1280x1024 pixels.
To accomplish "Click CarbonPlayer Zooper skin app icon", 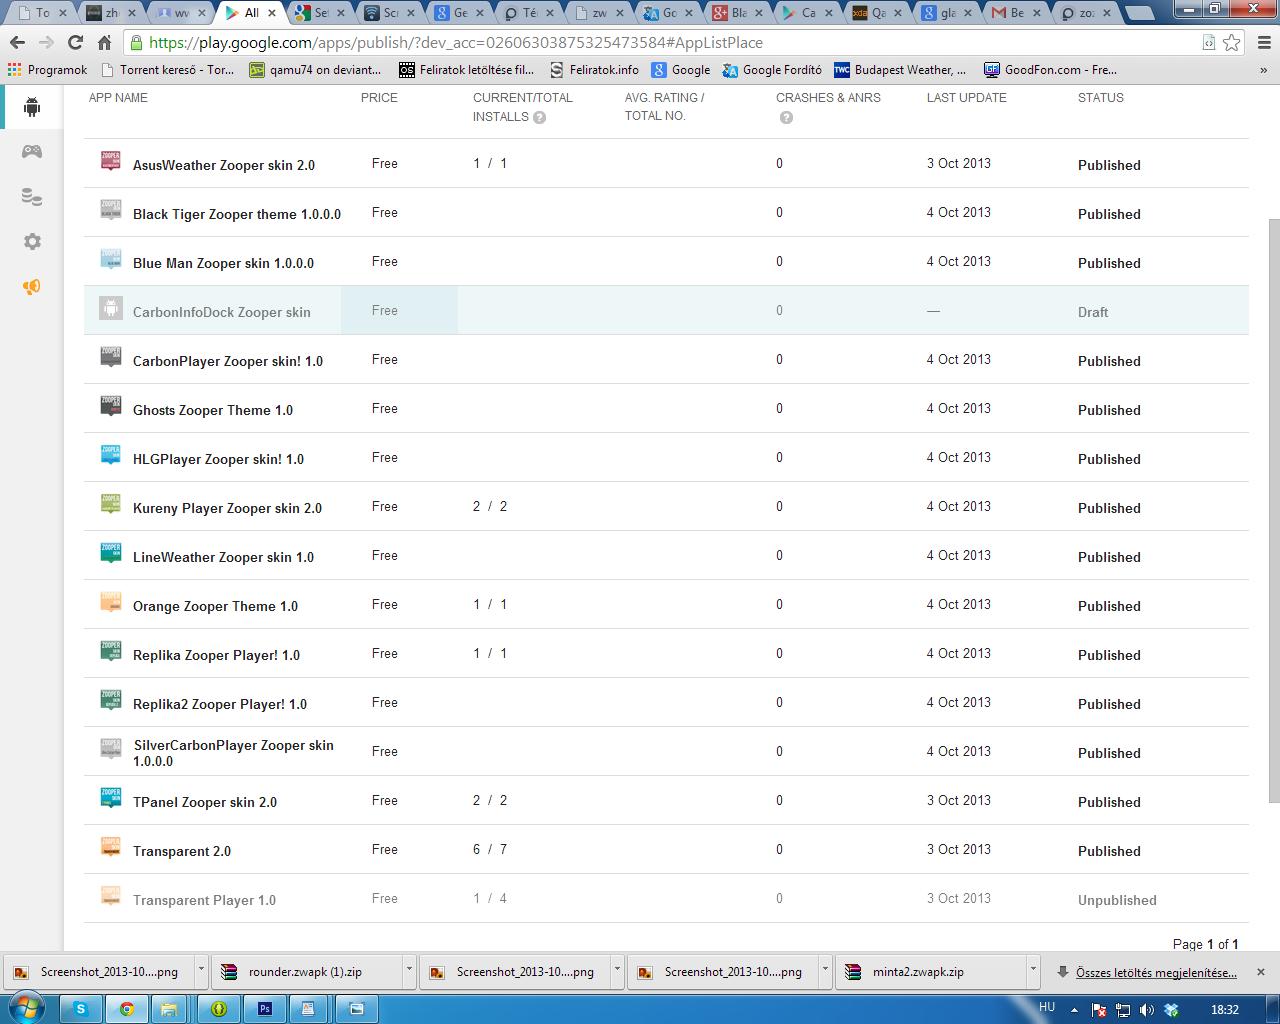I will tap(110, 358).
